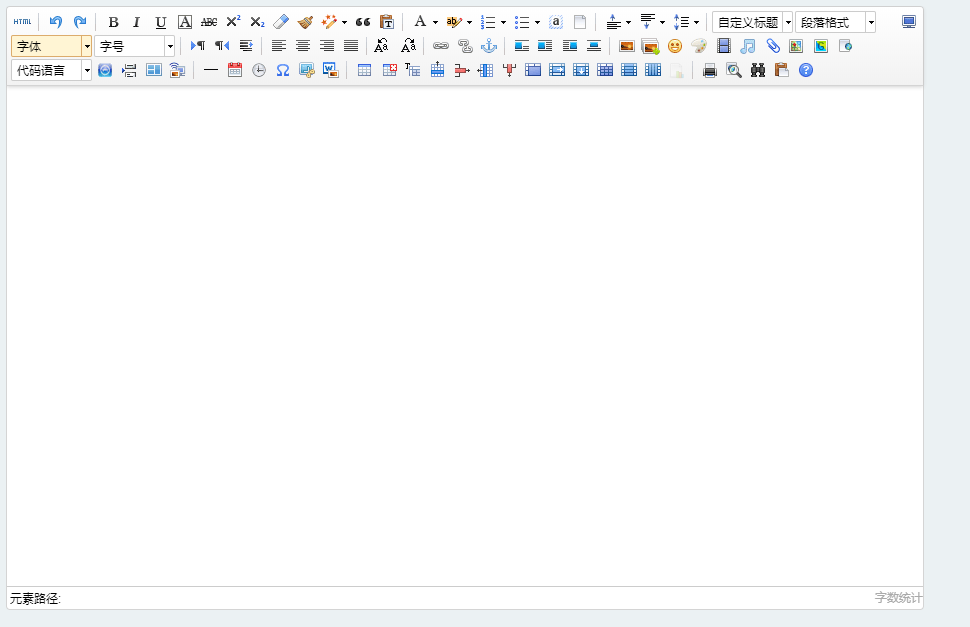Open the scrawl drawing palette

(699, 46)
